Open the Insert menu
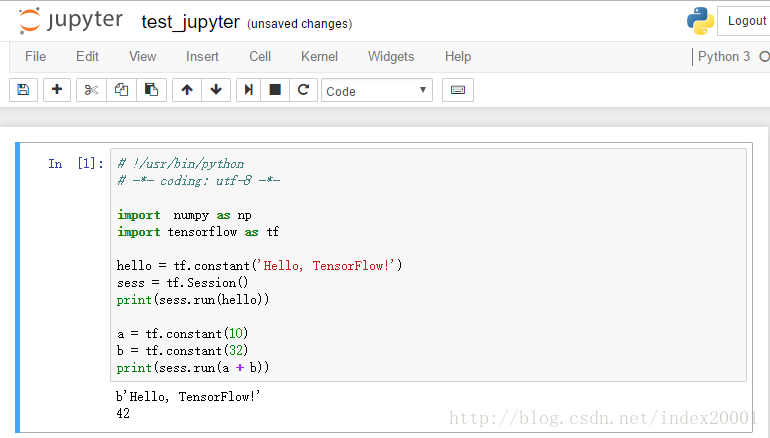The width and height of the screenshot is (770, 438). pos(202,56)
